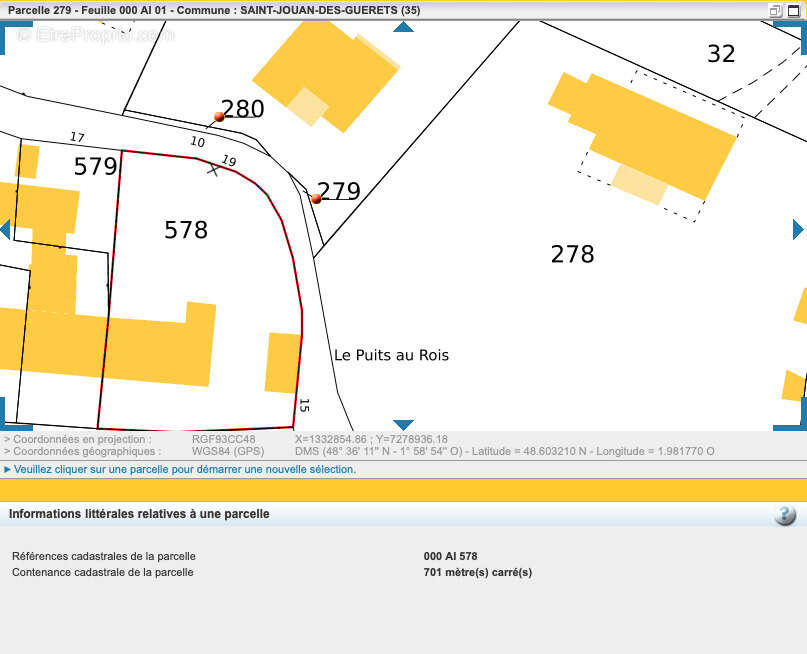
Task: Click the Le Puits au Rois label
Action: click(391, 355)
